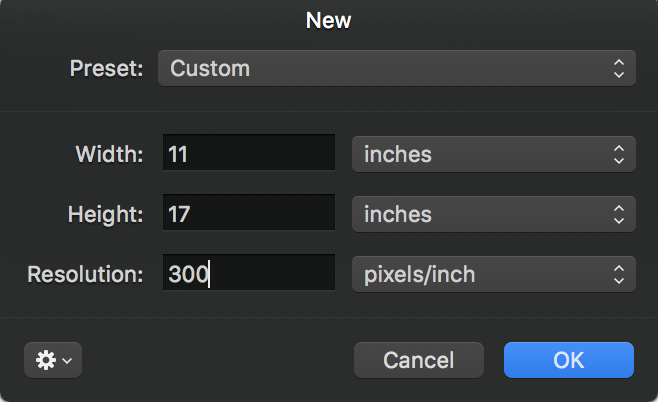Open the gear actions menu
Screen dimensions: 658x402
[53, 360]
